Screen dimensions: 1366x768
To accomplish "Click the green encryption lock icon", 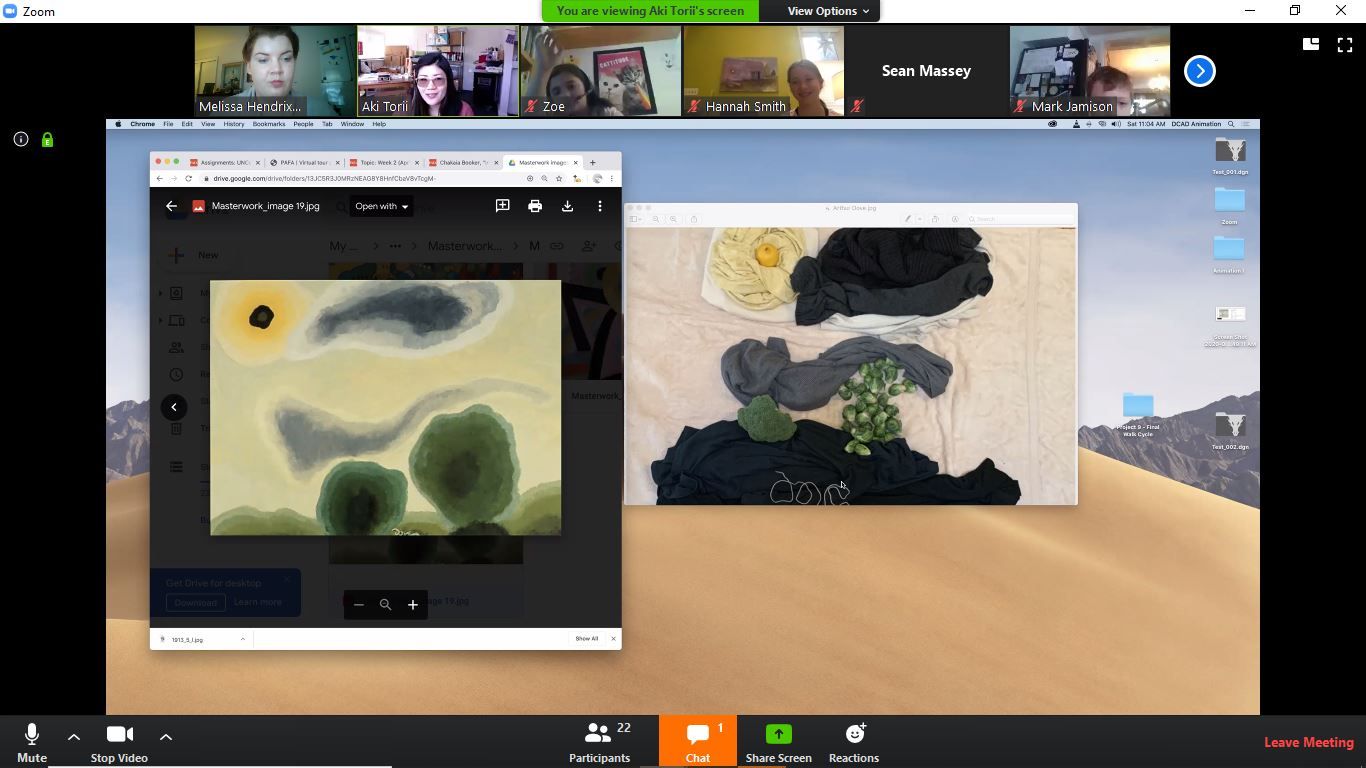I will [x=47, y=140].
